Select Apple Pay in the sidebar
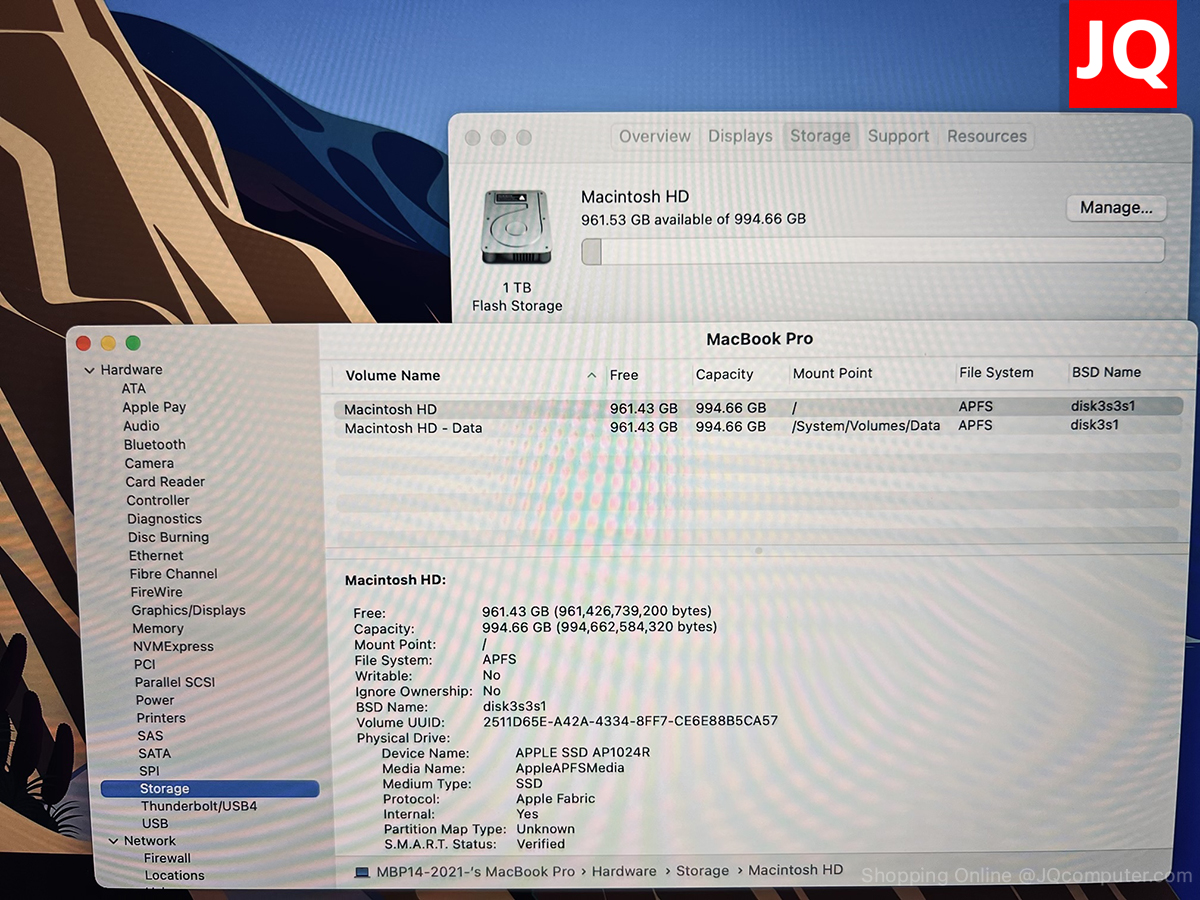Image resolution: width=1200 pixels, height=900 pixels. pyautogui.click(x=154, y=407)
